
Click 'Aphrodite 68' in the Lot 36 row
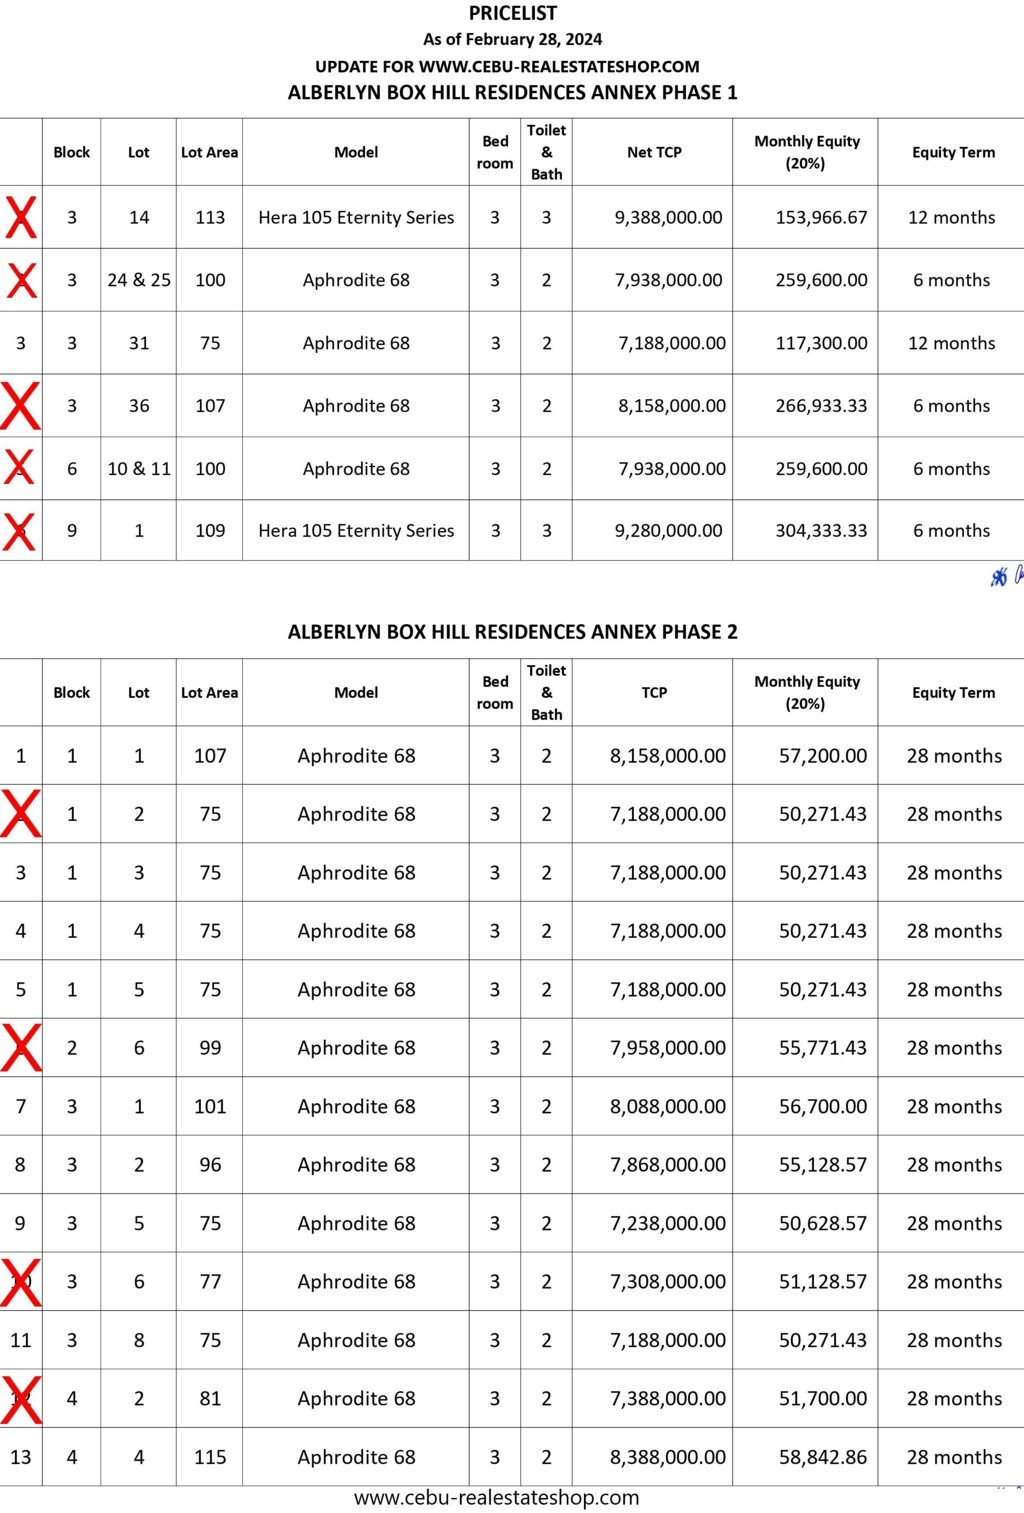tap(356, 406)
